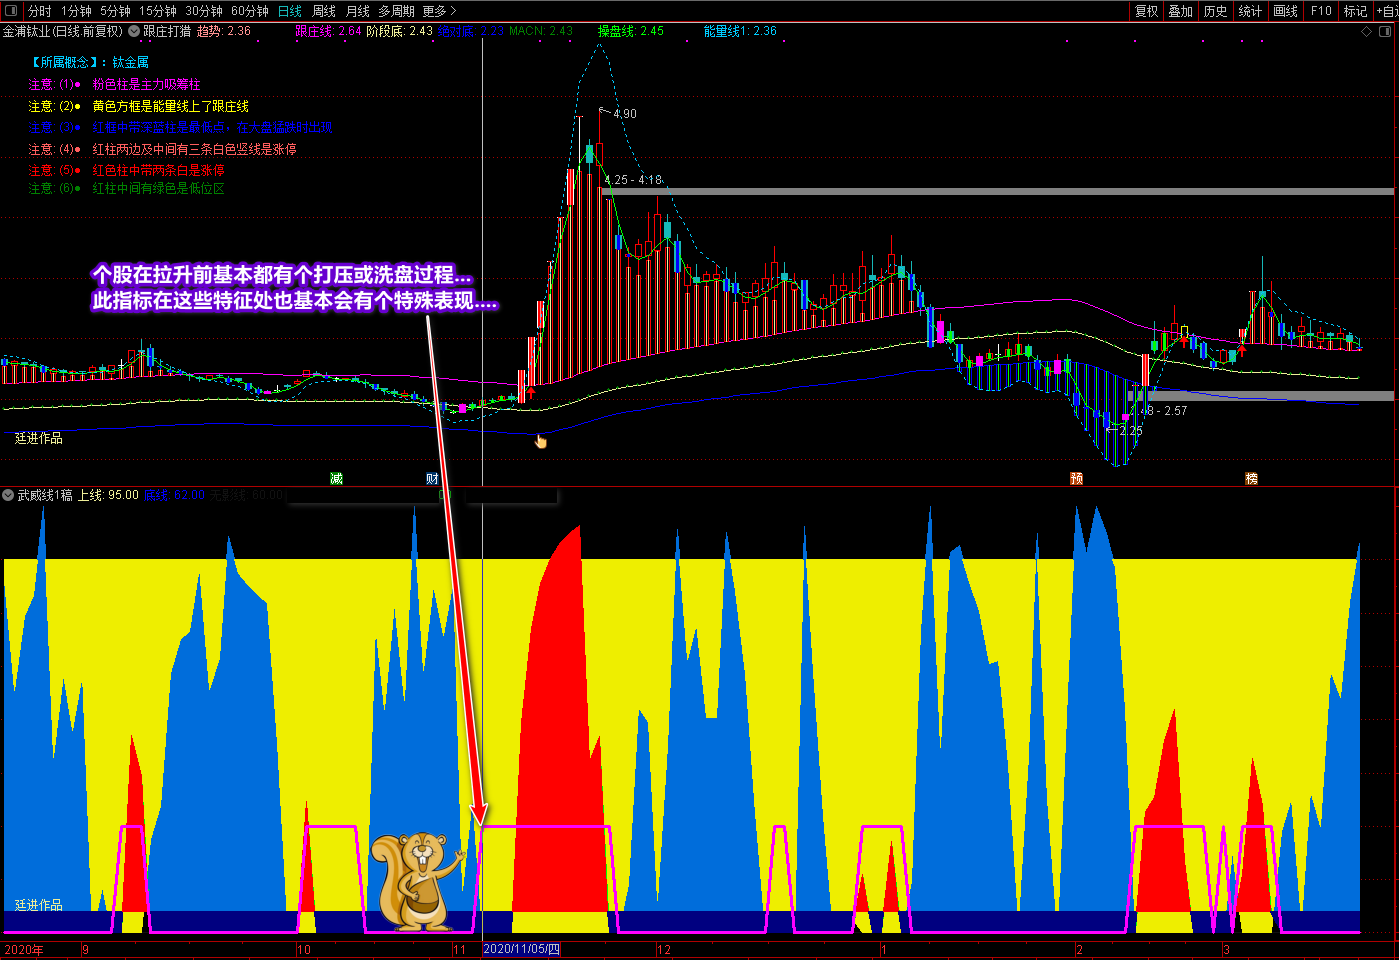Screen dimensions: 1399x960
Task: Click the diamond icon at top right
Action: 1367,32
